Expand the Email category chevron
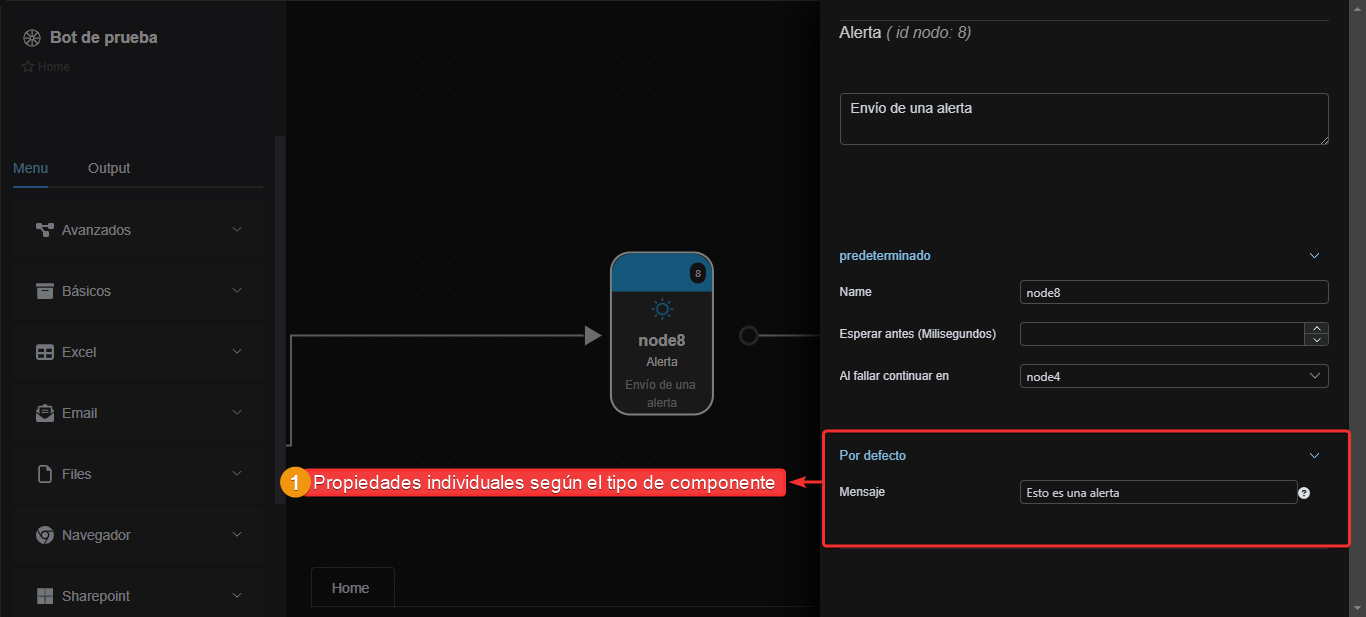 tap(237, 412)
